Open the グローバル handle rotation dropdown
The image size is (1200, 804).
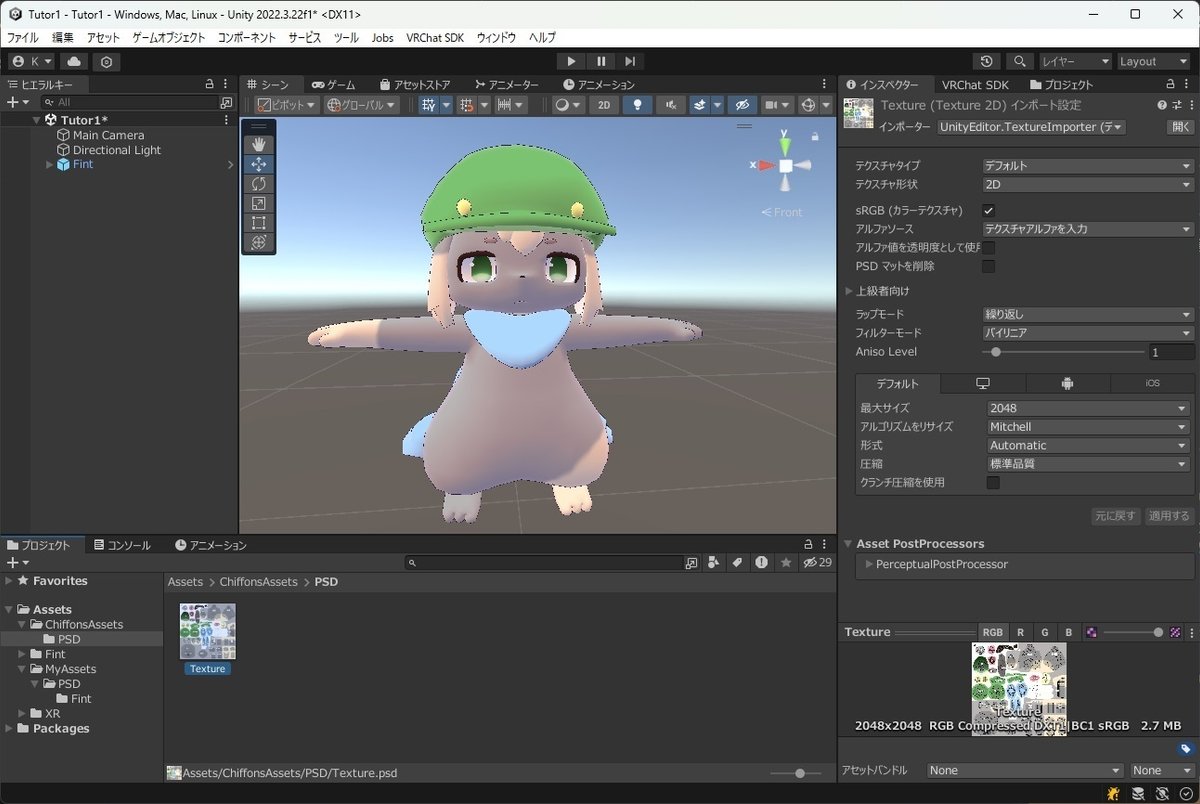[362, 105]
